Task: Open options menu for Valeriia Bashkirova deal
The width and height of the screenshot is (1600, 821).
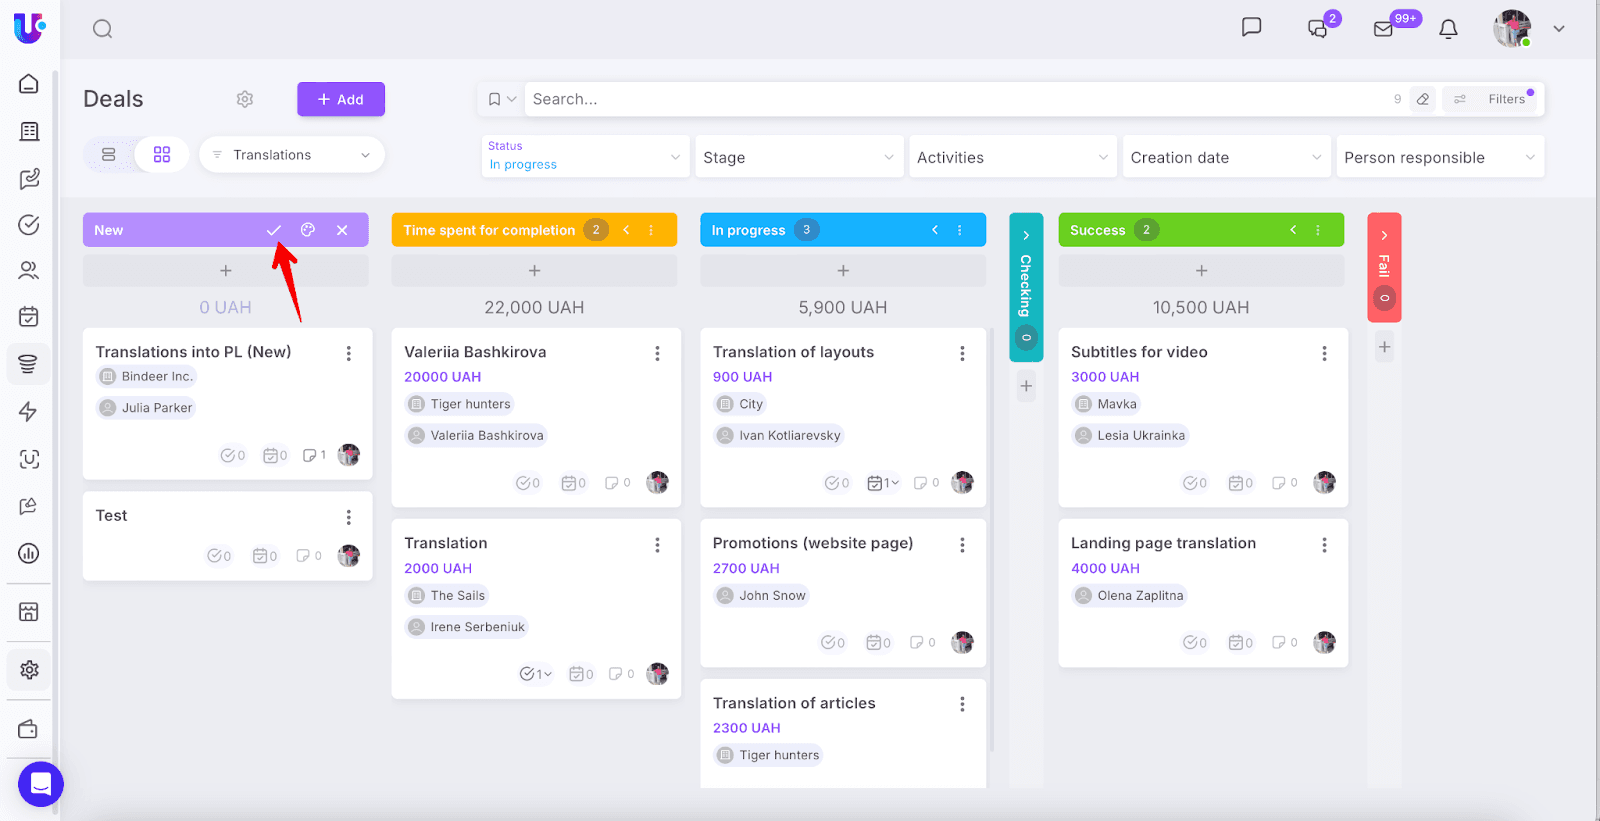Action: (x=657, y=353)
